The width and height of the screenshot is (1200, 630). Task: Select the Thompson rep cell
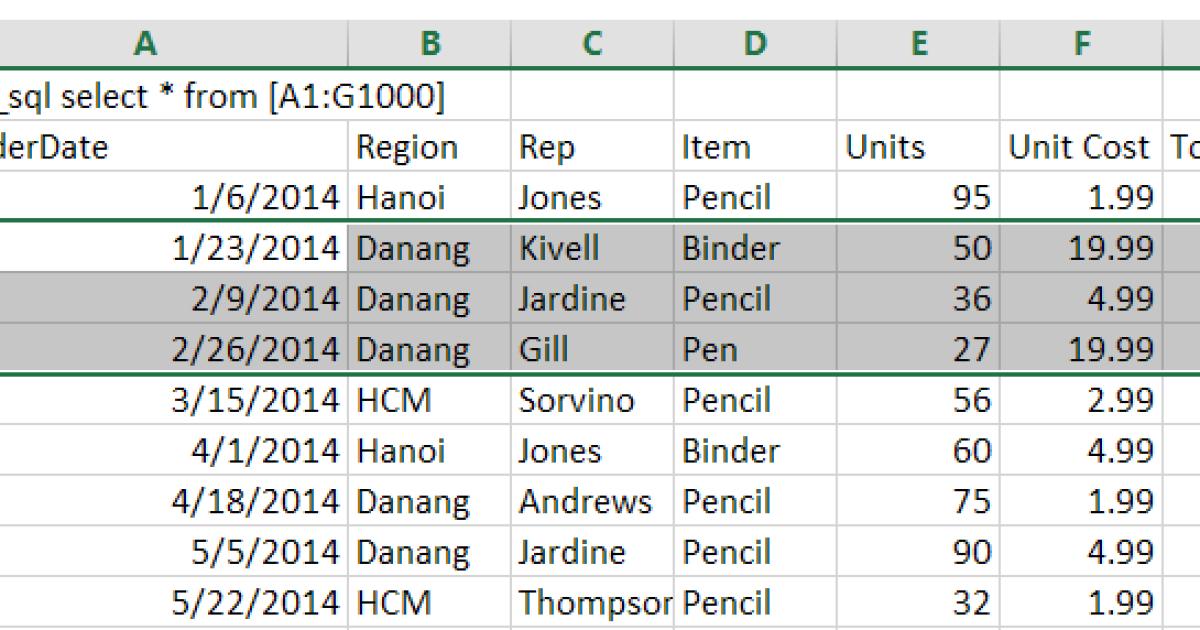(595, 603)
